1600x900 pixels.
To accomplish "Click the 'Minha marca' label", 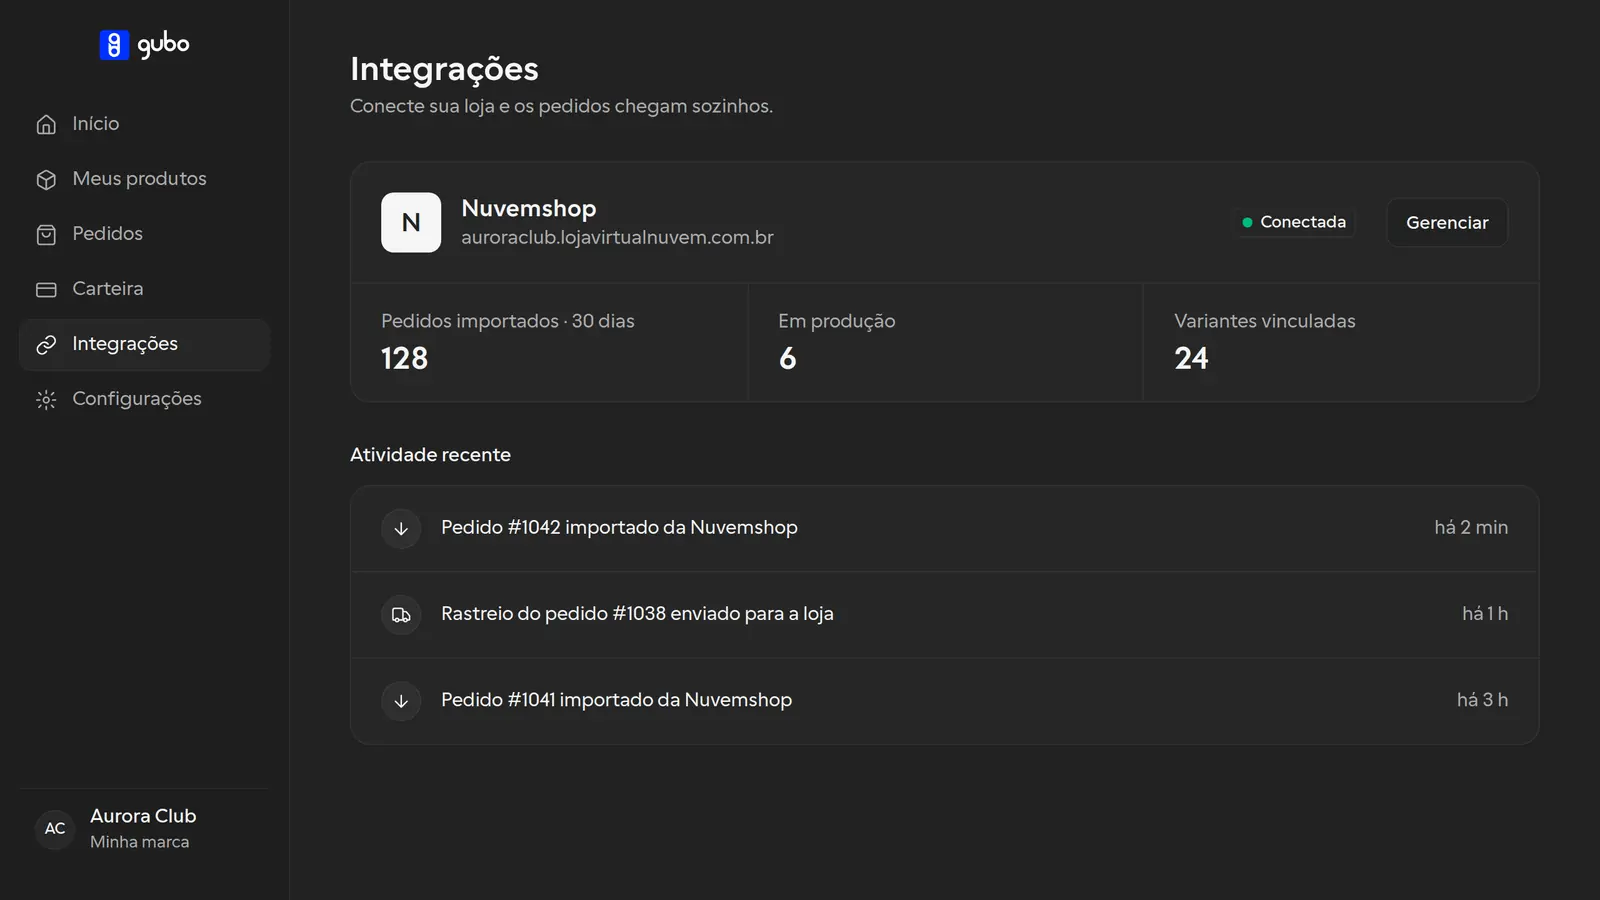I will (139, 842).
